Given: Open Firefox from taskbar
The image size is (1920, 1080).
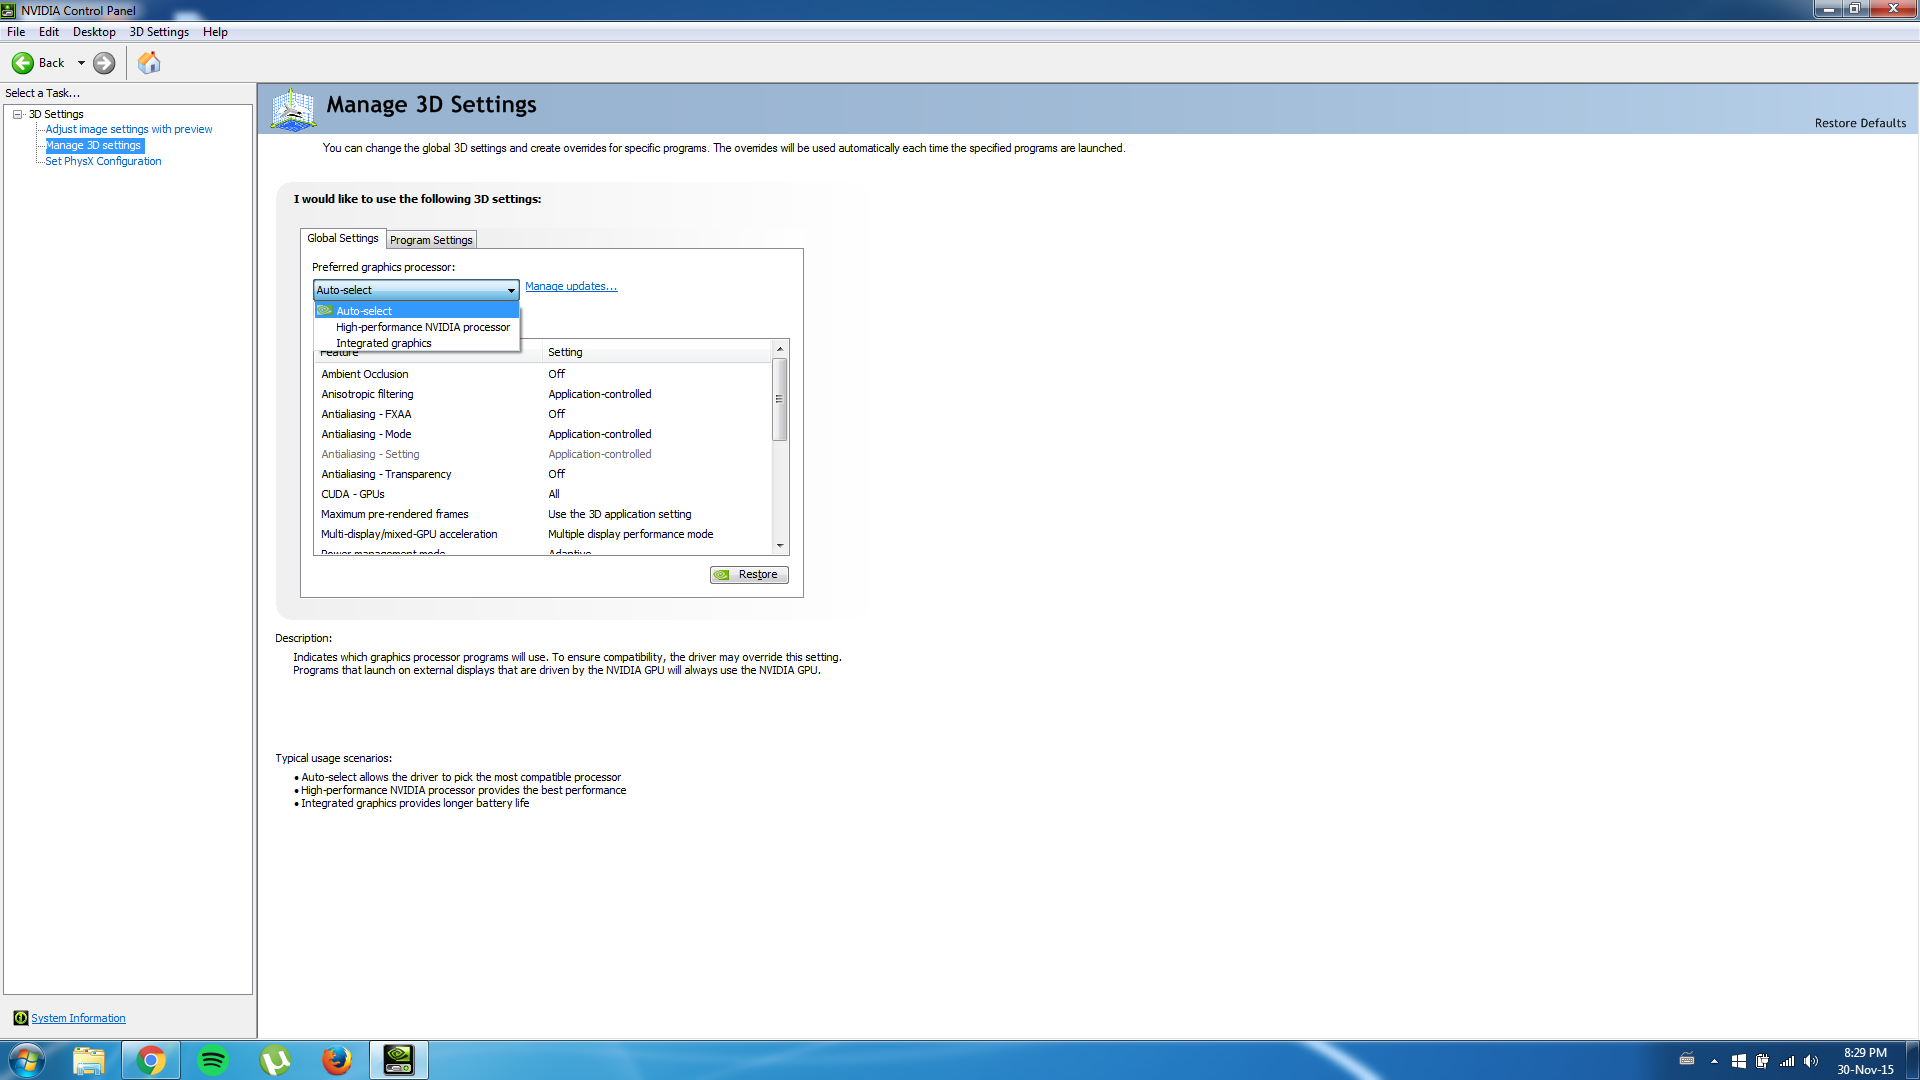Looking at the screenshot, I should (337, 1060).
